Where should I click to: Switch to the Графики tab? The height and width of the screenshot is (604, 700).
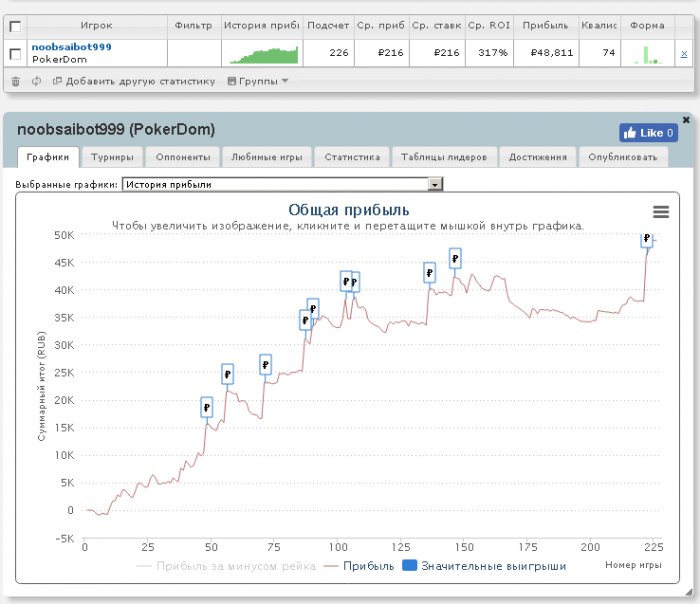point(48,157)
